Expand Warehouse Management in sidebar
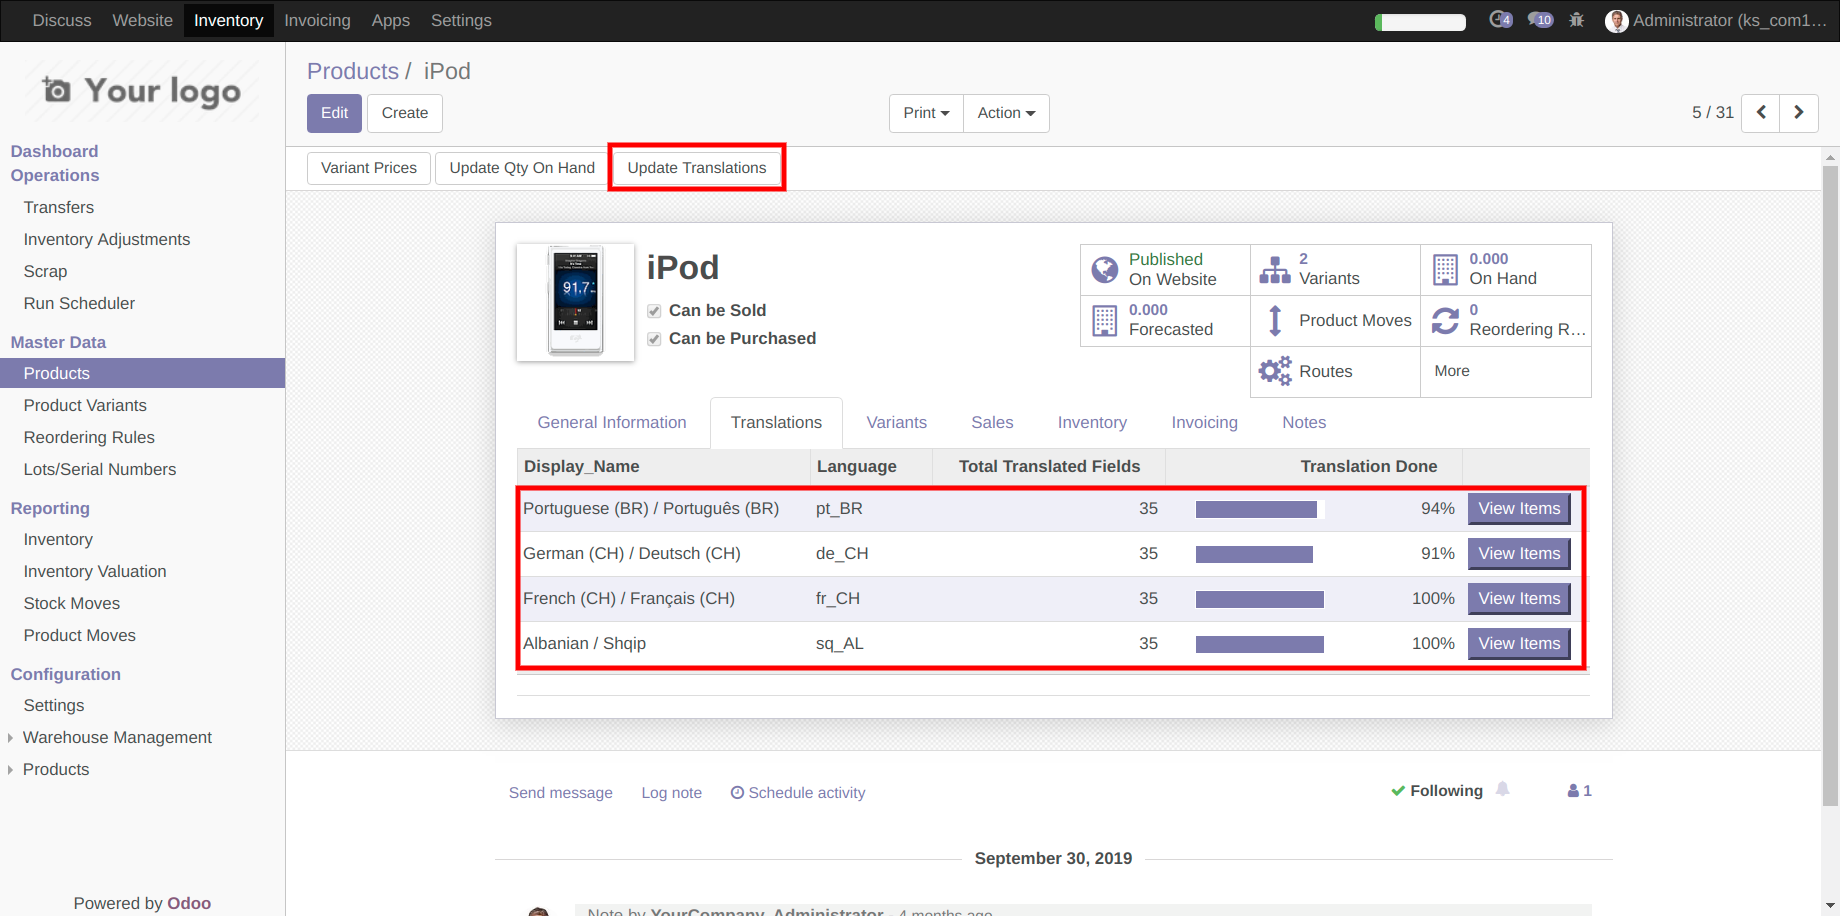This screenshot has width=1840, height=916. (x=117, y=737)
